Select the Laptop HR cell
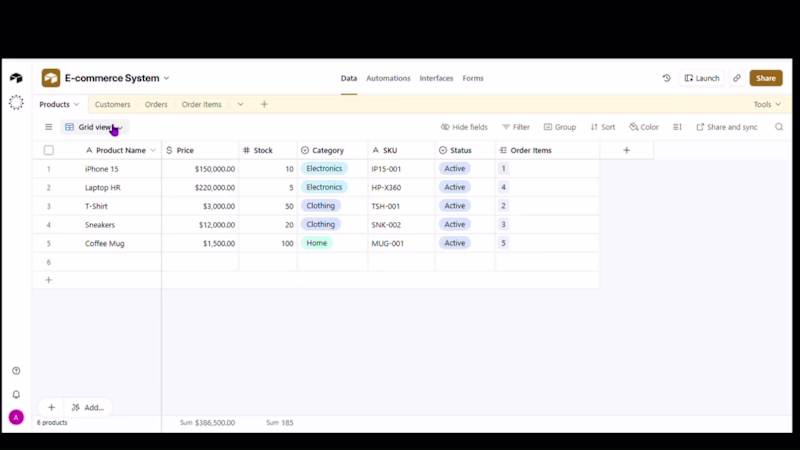 pos(103,187)
